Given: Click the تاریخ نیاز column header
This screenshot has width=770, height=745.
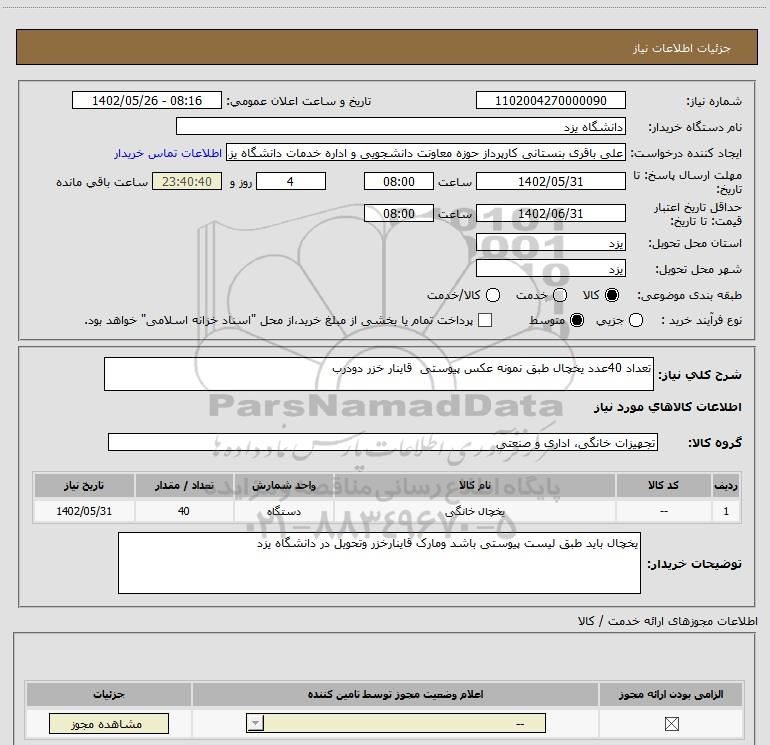Looking at the screenshot, I should pos(84,486).
